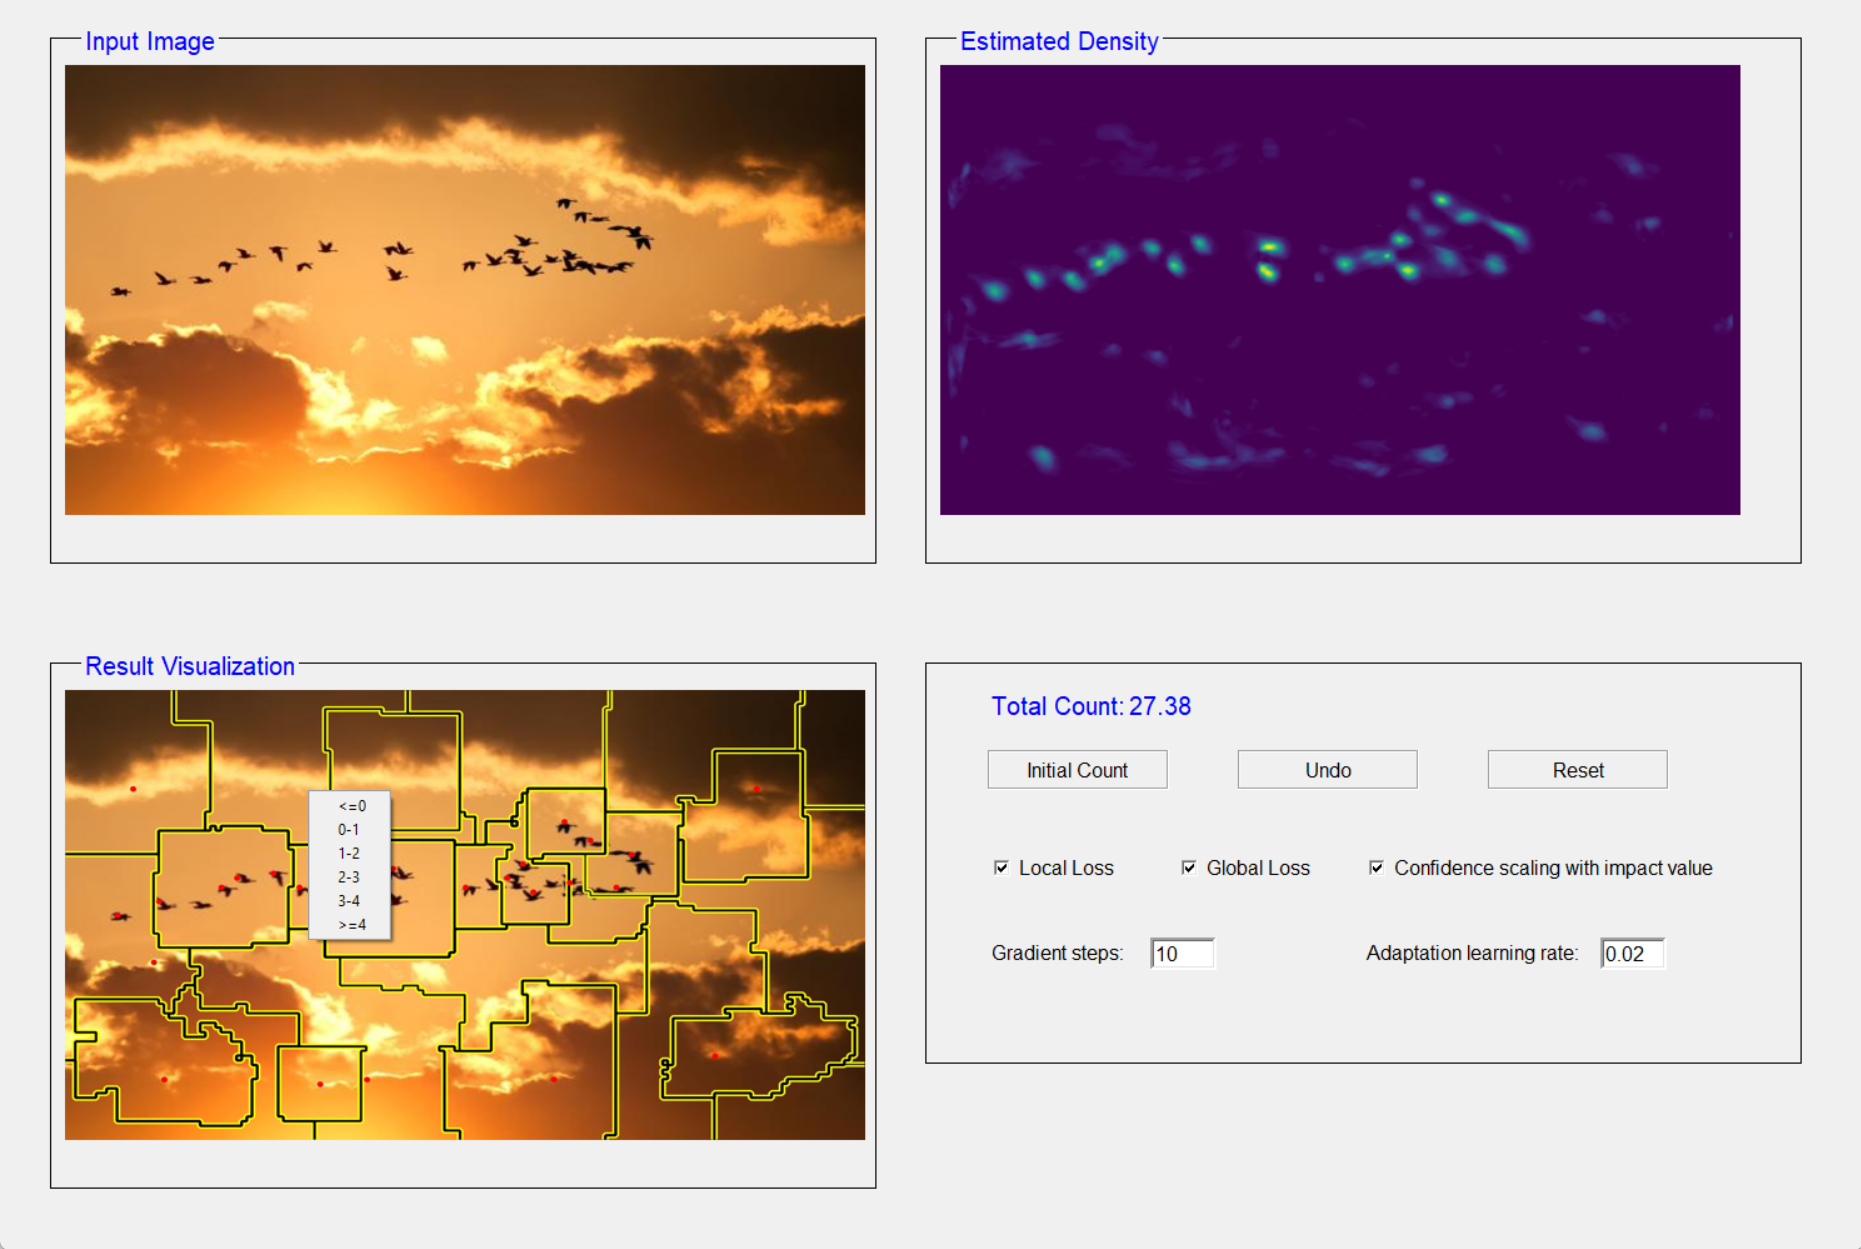Disable the Global Loss checkbox
This screenshot has width=1861, height=1249.
tap(1188, 868)
